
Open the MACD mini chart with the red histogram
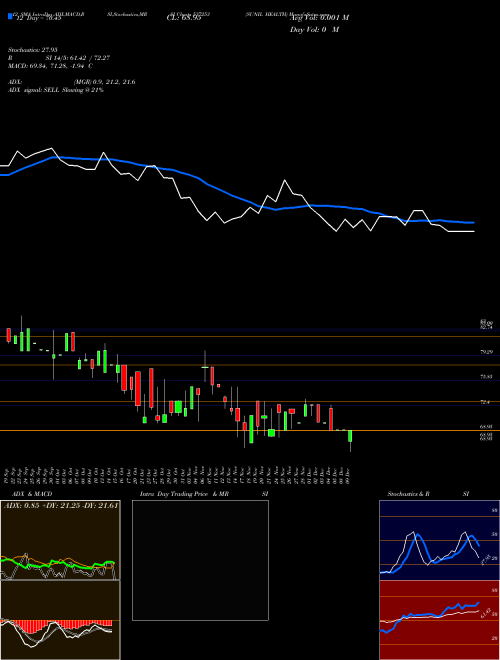pyautogui.click(x=60, y=620)
